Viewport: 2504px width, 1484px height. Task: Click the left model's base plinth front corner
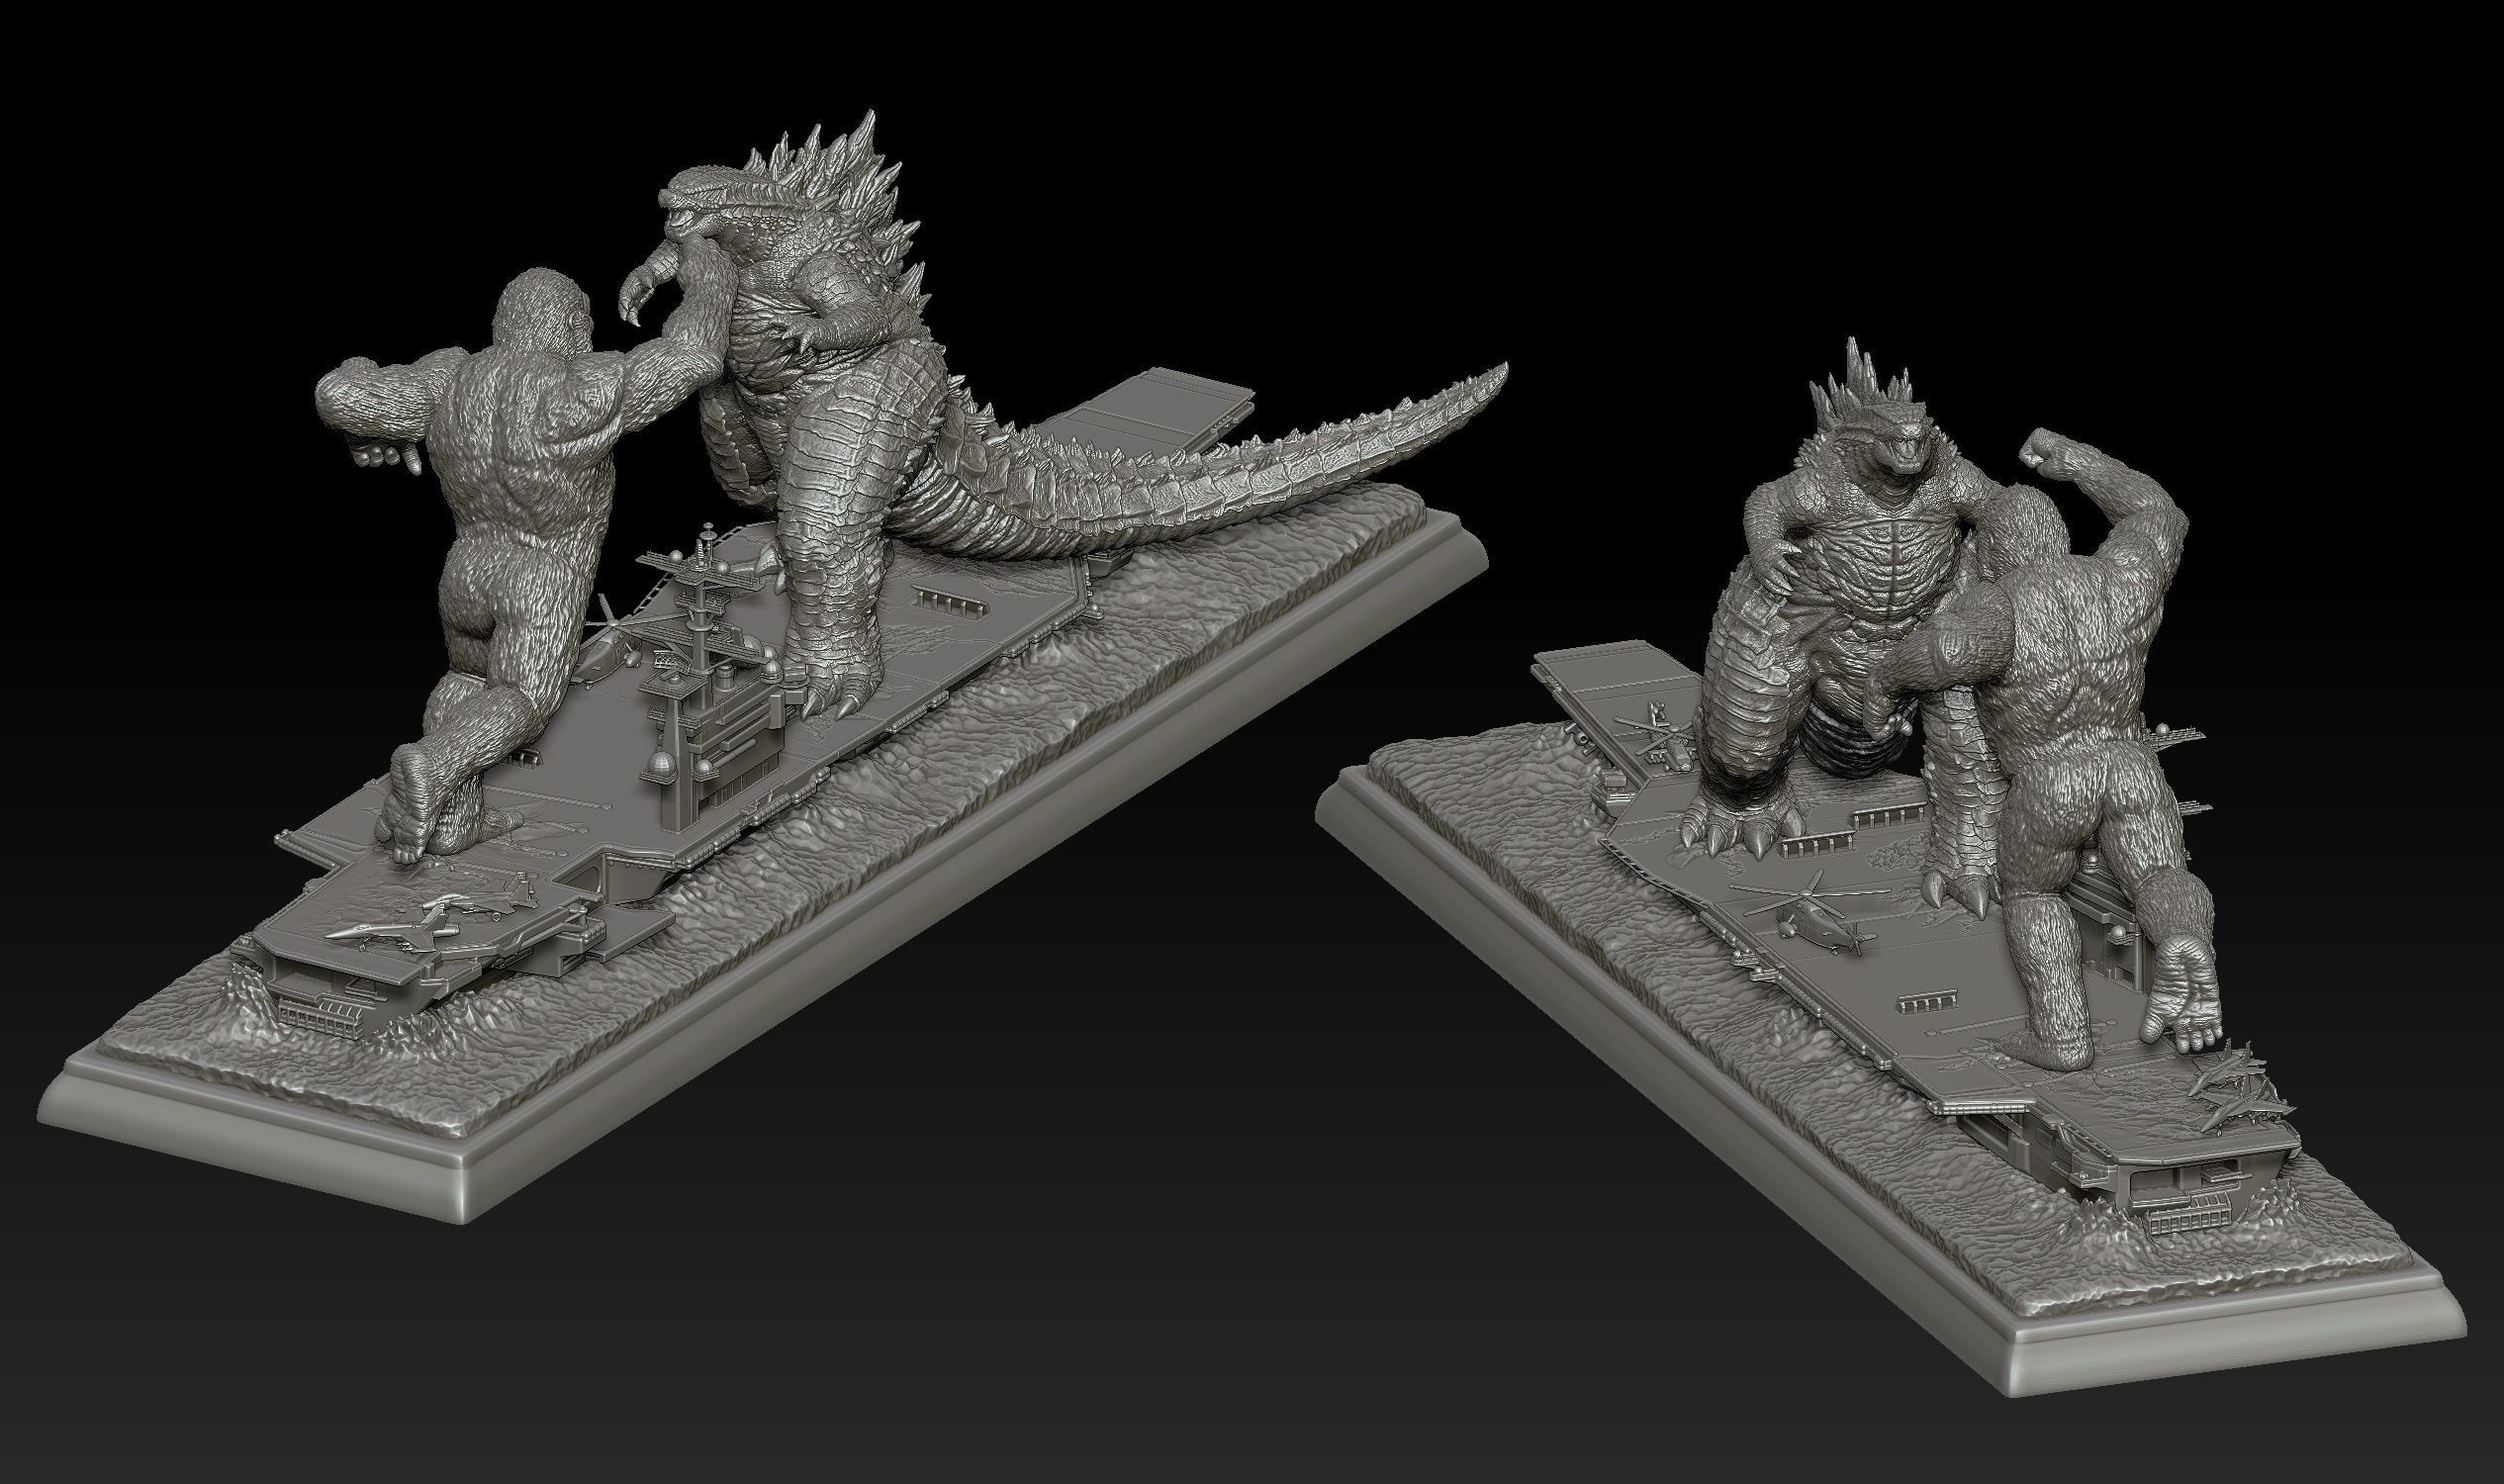[x=462, y=1190]
